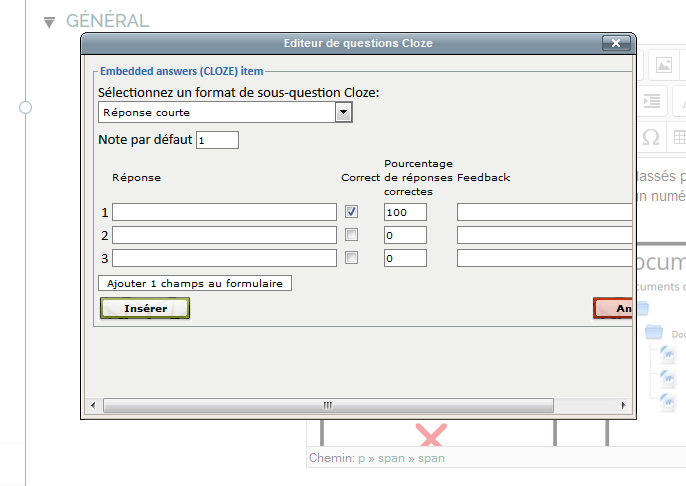Click the insert image toolbar icon
The height and width of the screenshot is (486, 686).
coord(663,66)
